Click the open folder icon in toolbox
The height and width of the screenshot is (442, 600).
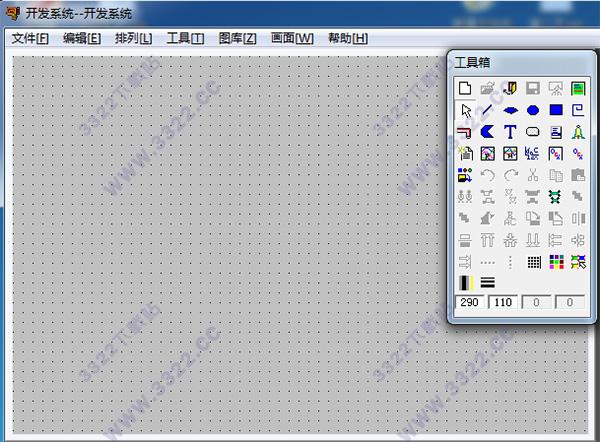(488, 88)
